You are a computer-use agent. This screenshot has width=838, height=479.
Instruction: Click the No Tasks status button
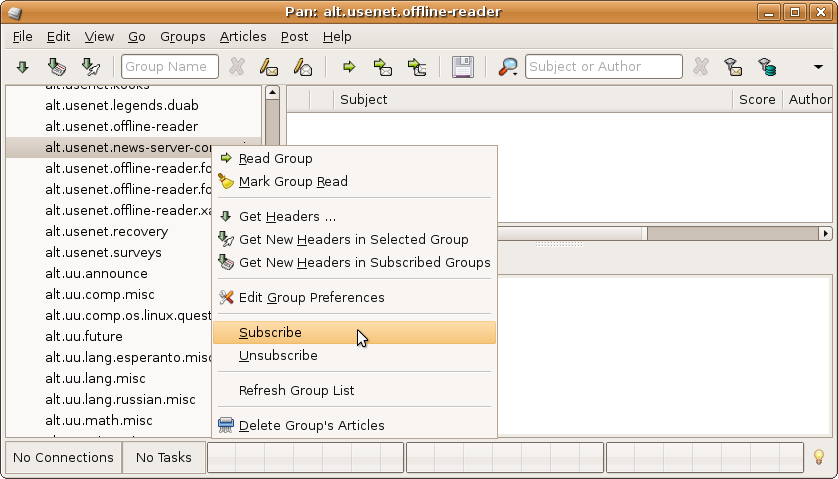point(163,457)
